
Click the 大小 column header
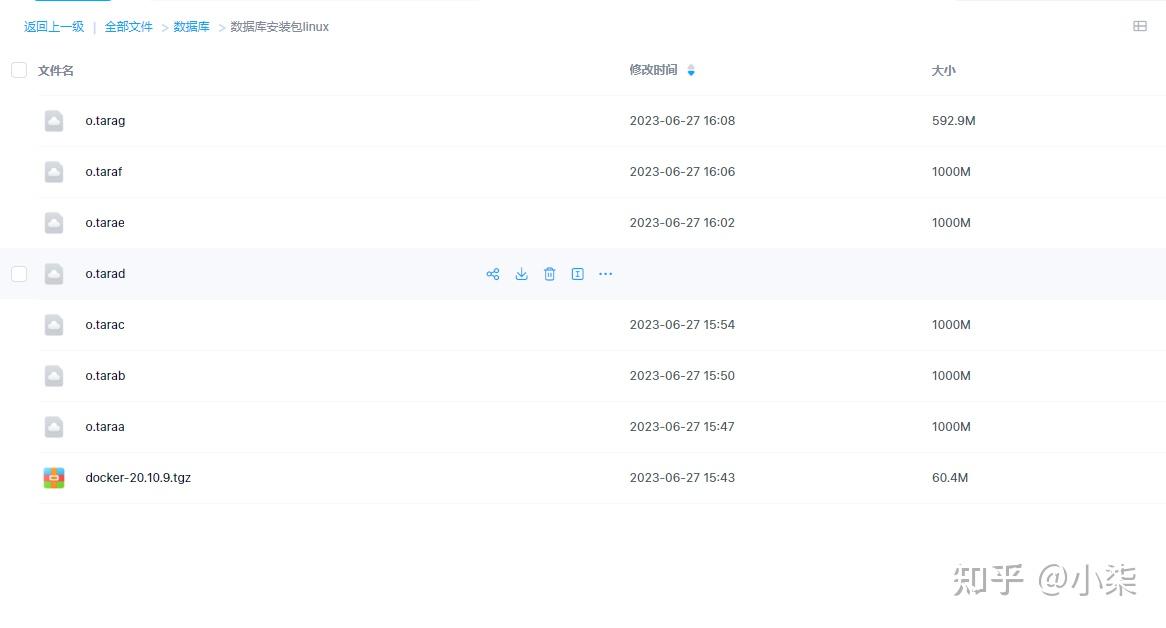pos(943,71)
